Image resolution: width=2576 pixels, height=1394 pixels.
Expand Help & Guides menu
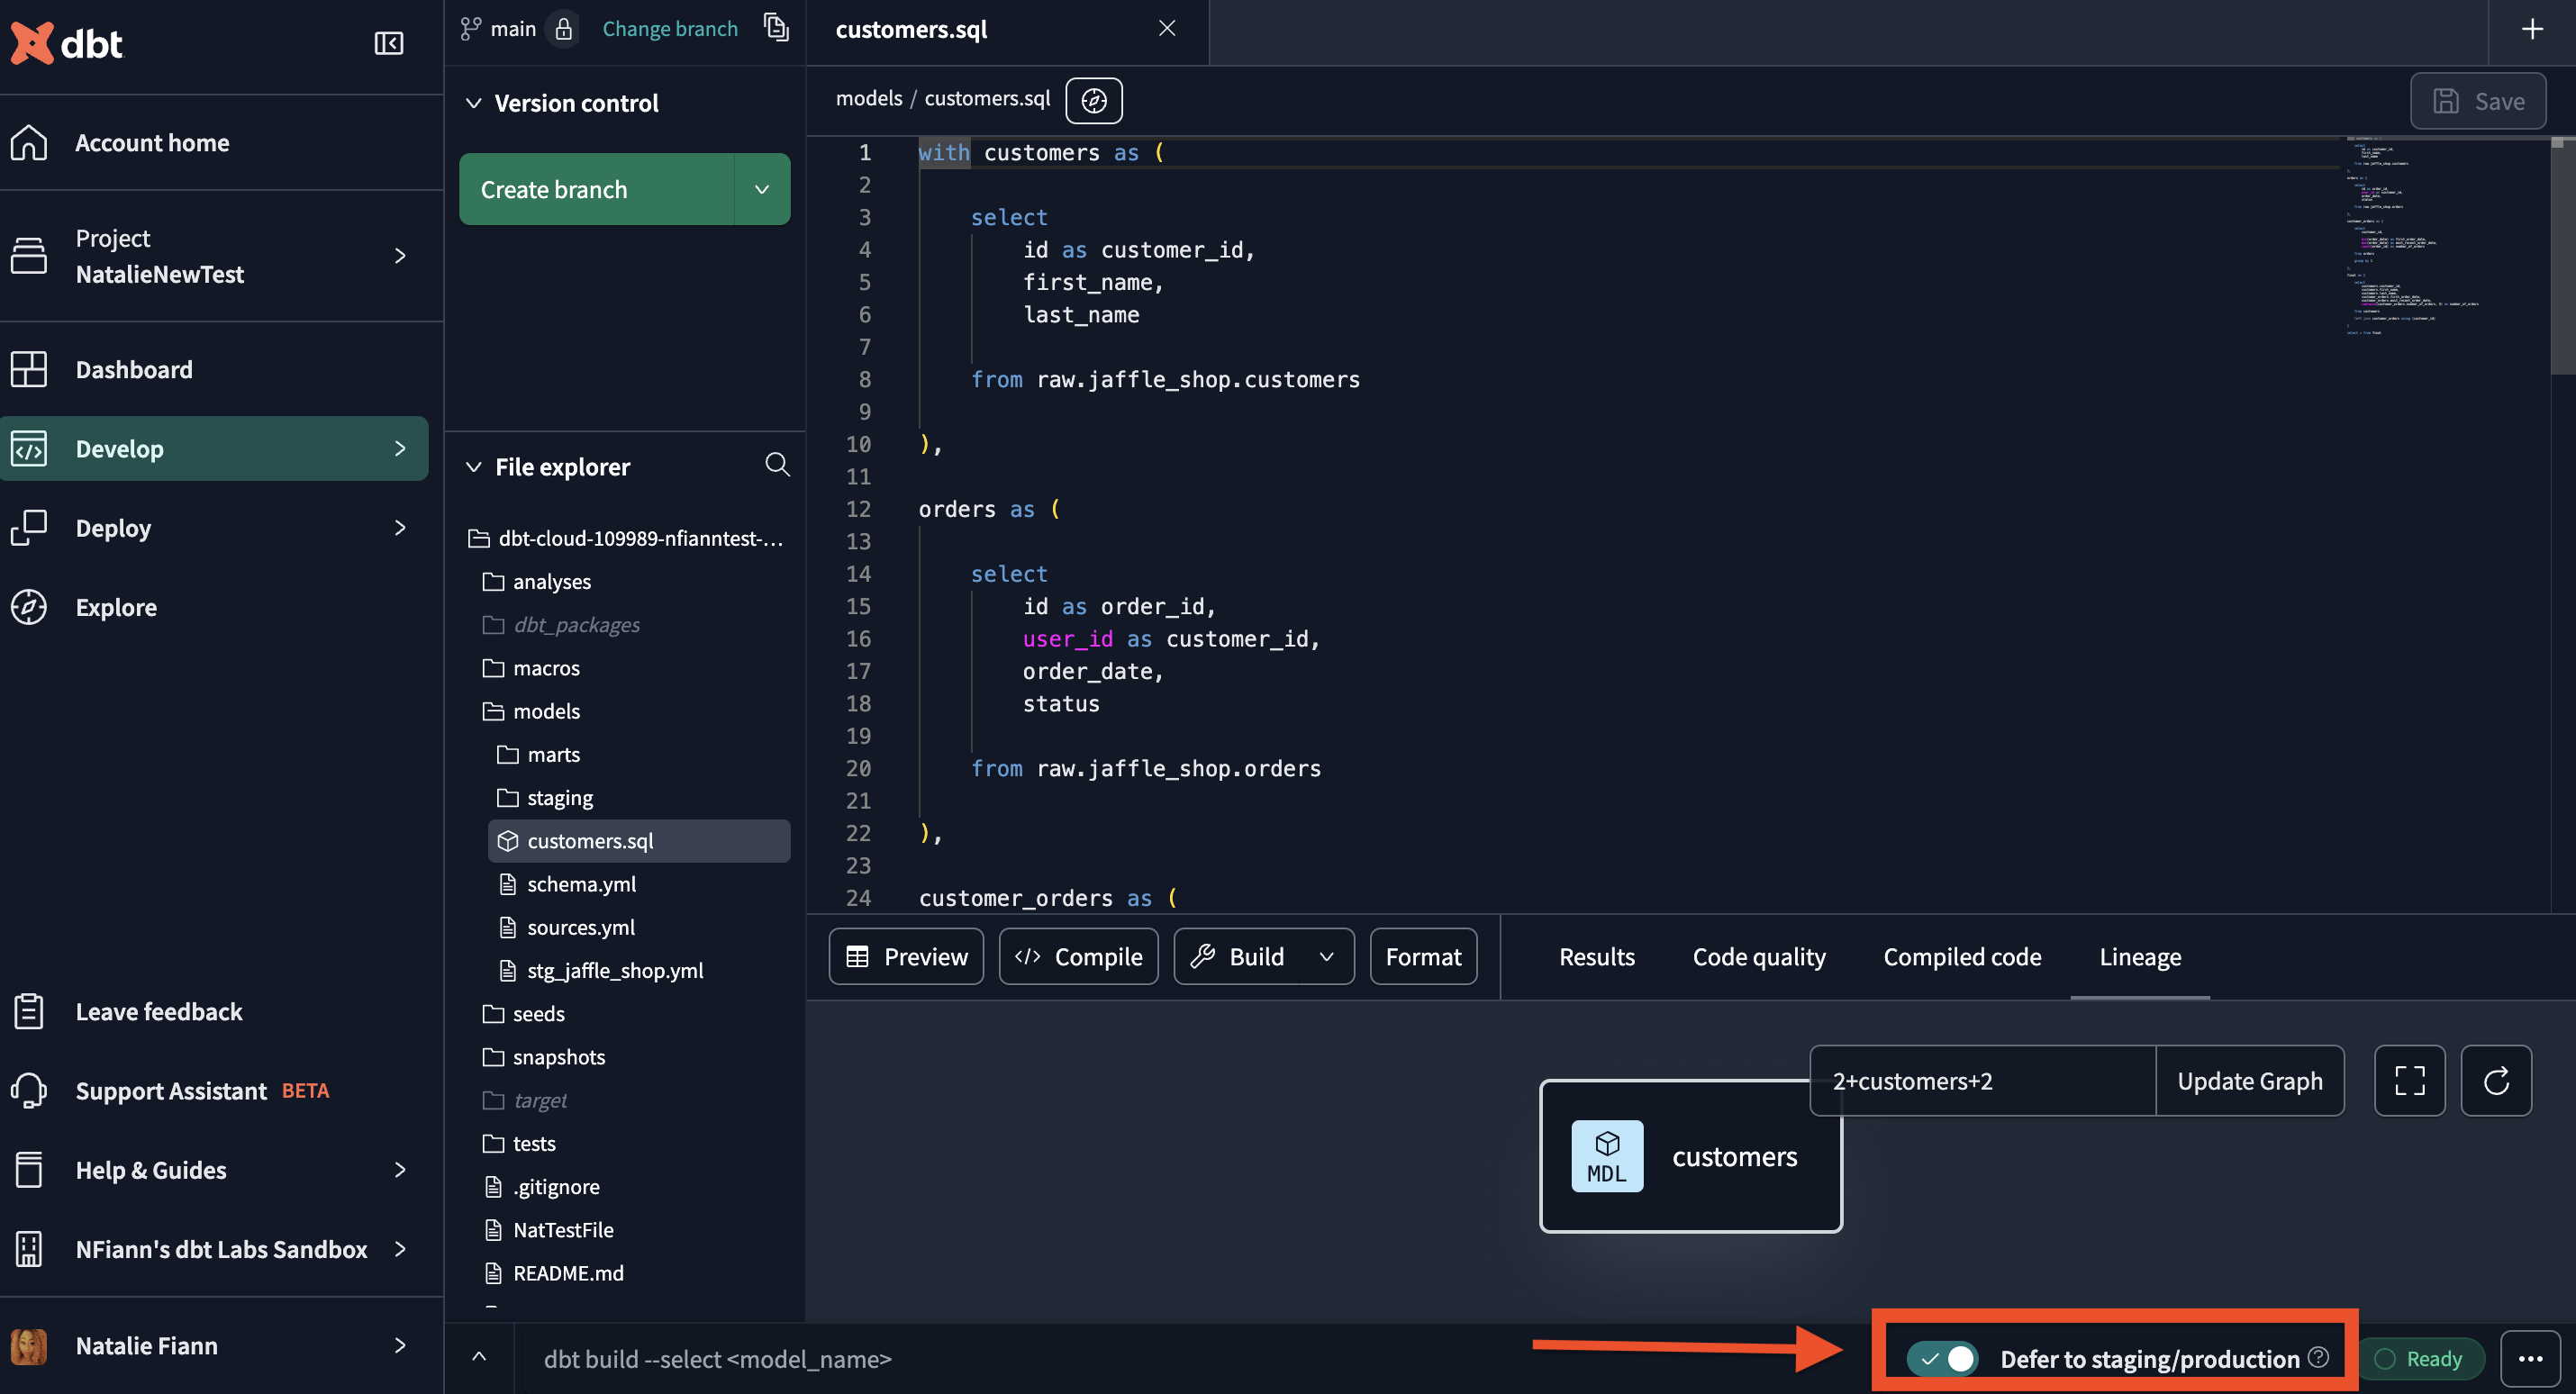coord(400,1169)
